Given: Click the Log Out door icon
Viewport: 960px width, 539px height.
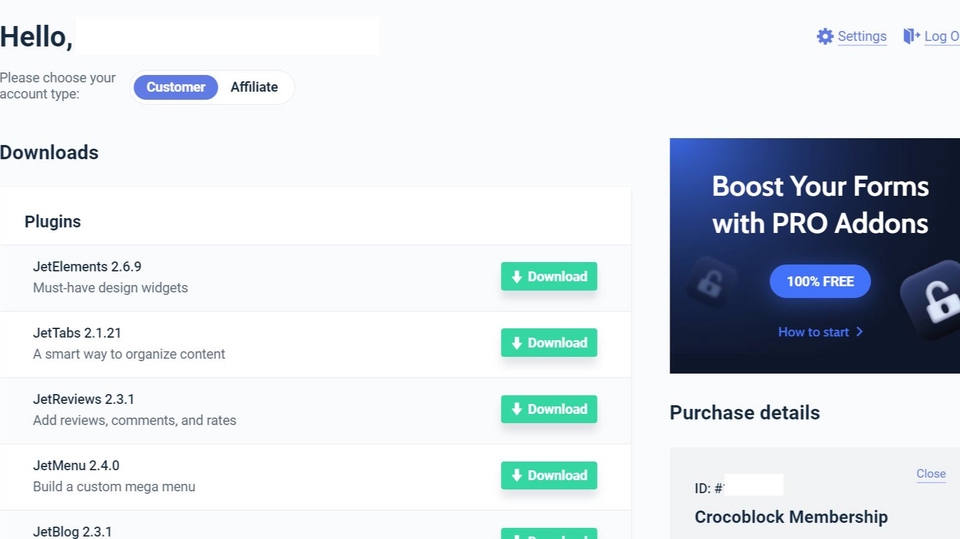Looking at the screenshot, I should (x=911, y=36).
